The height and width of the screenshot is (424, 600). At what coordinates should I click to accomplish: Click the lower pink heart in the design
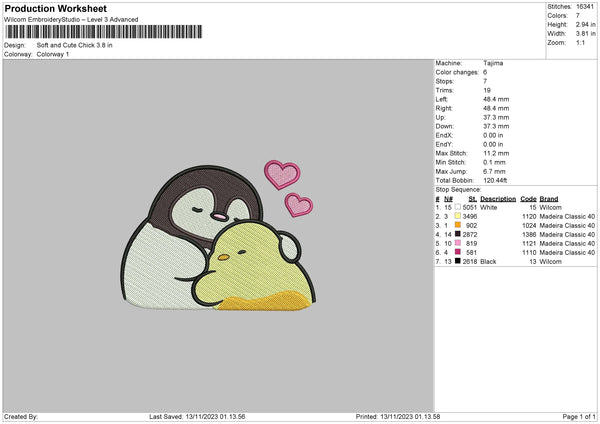coord(298,204)
